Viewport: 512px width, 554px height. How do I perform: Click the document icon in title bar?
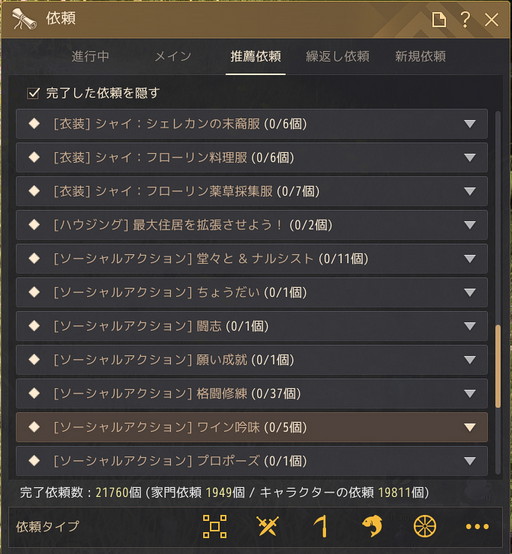coord(439,19)
